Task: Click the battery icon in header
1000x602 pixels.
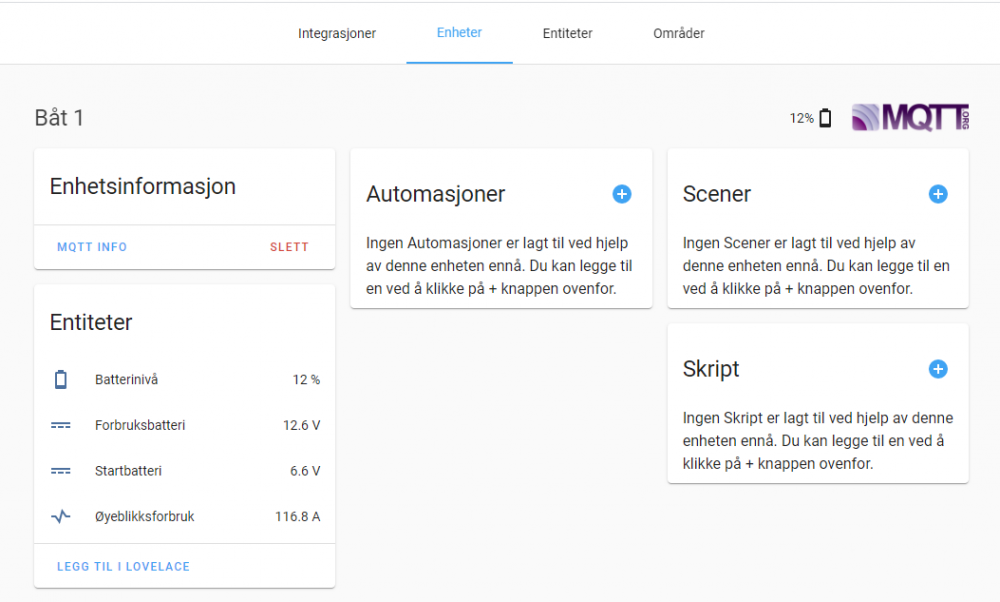Action: click(x=825, y=118)
